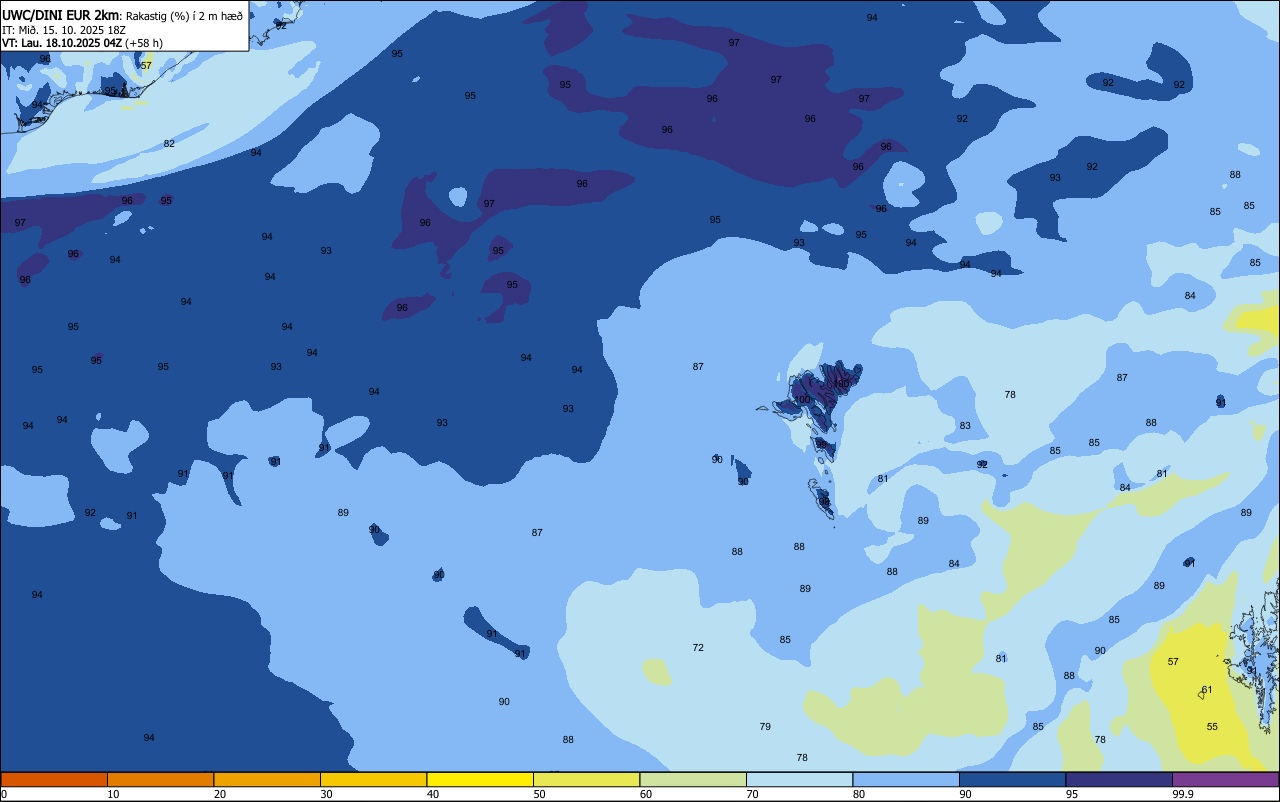Pick the 20–30 amber legend segment

[267, 779]
